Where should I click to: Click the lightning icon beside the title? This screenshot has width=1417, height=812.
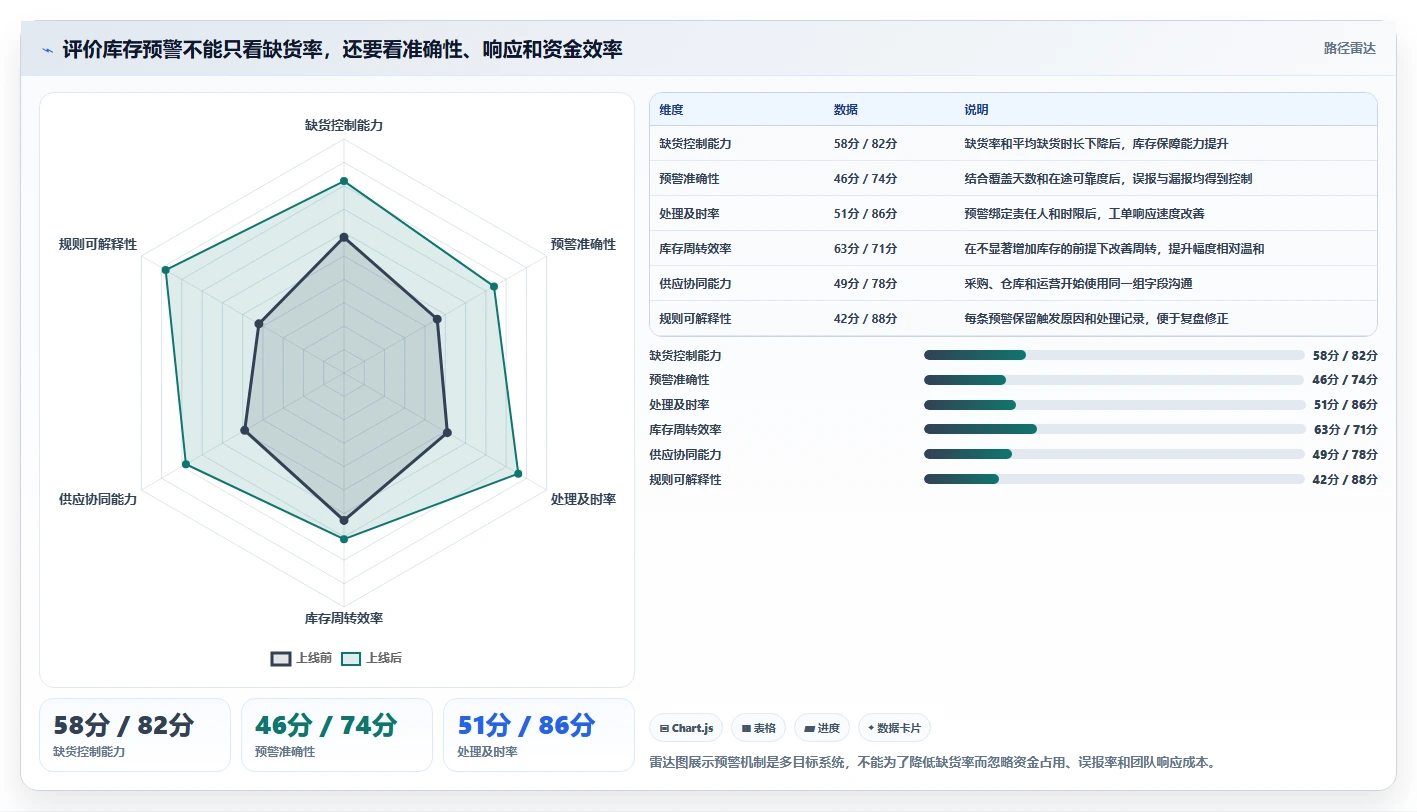click(x=47, y=50)
